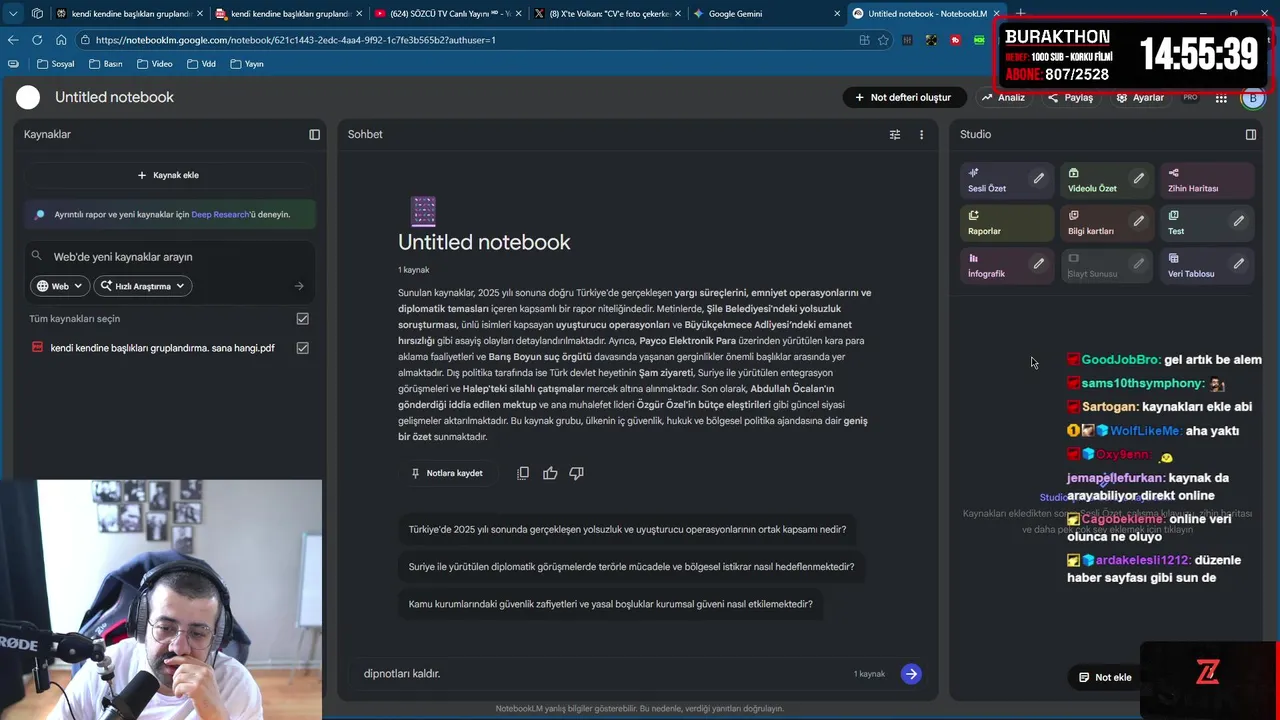Open the Basın bookmarks folder

click(x=105, y=64)
